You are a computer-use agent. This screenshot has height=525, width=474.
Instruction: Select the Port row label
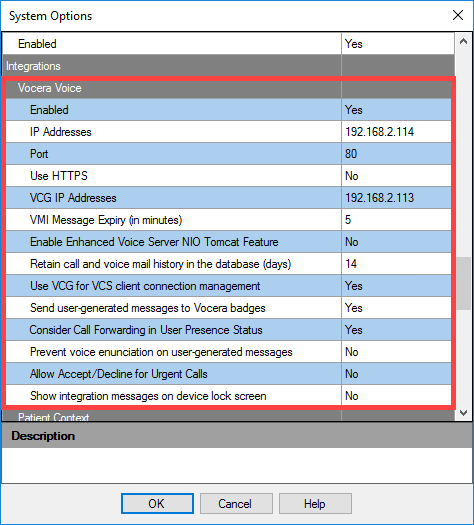point(39,154)
